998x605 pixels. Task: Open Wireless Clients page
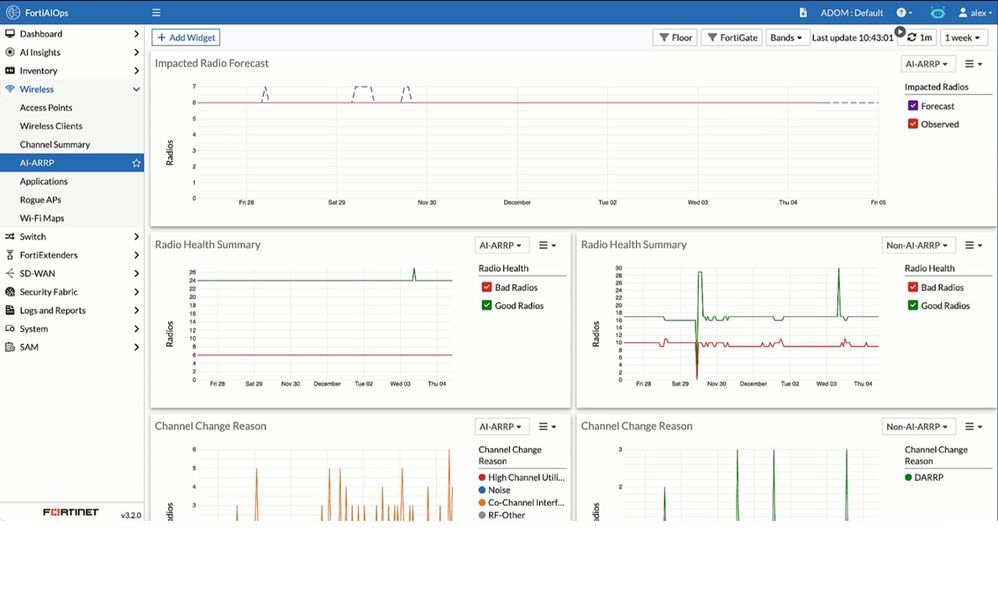tap(51, 126)
